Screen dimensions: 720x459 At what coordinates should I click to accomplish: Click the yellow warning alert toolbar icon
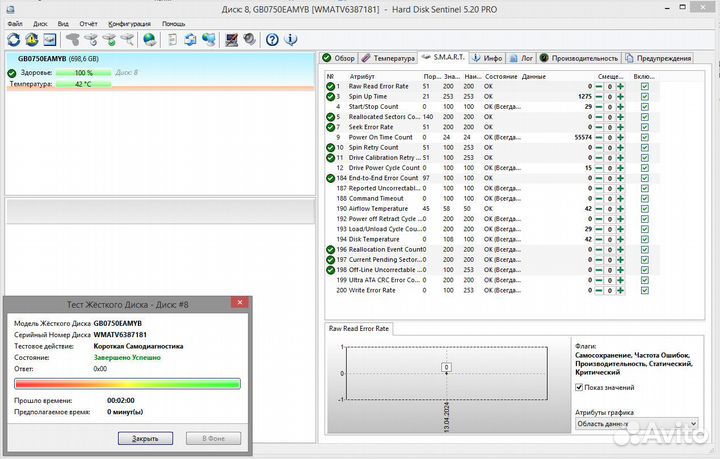tap(32, 40)
